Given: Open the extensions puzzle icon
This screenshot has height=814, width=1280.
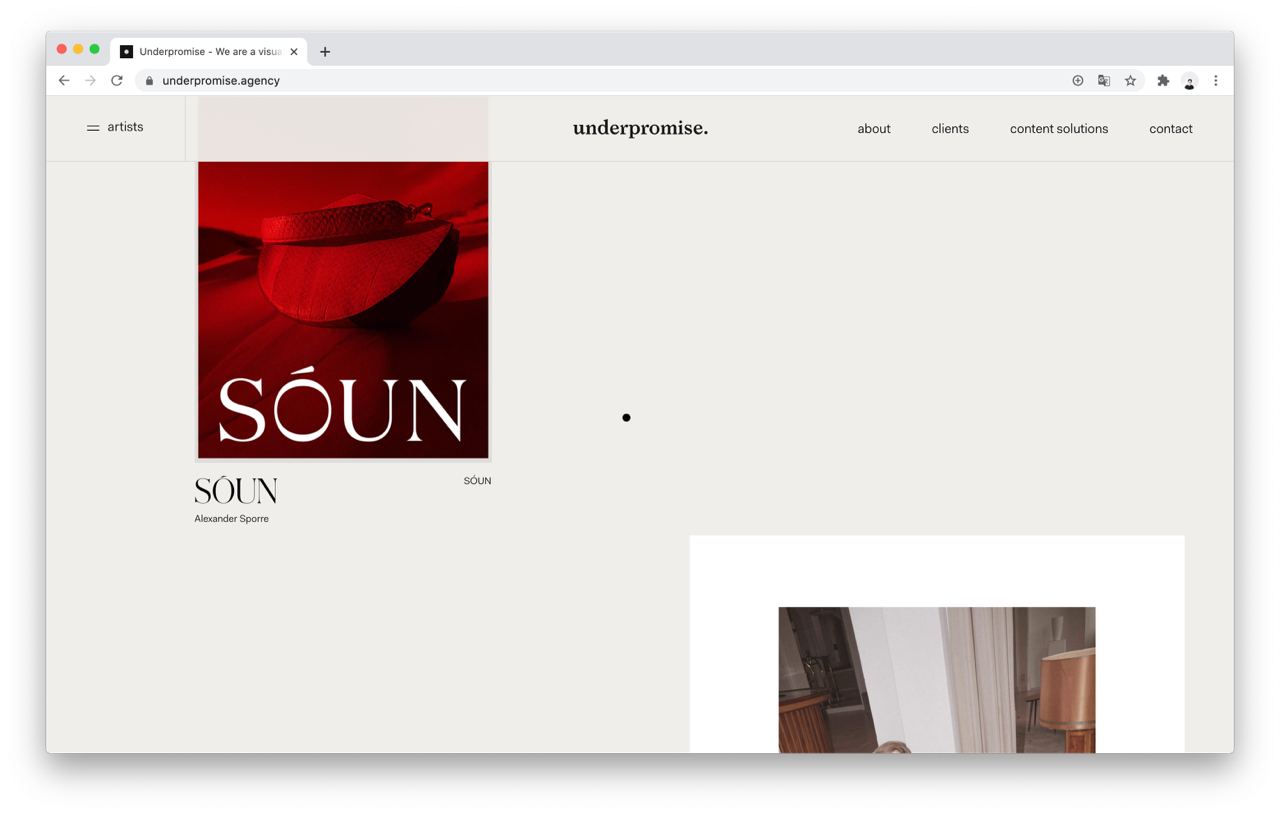Looking at the screenshot, I should click(1163, 81).
